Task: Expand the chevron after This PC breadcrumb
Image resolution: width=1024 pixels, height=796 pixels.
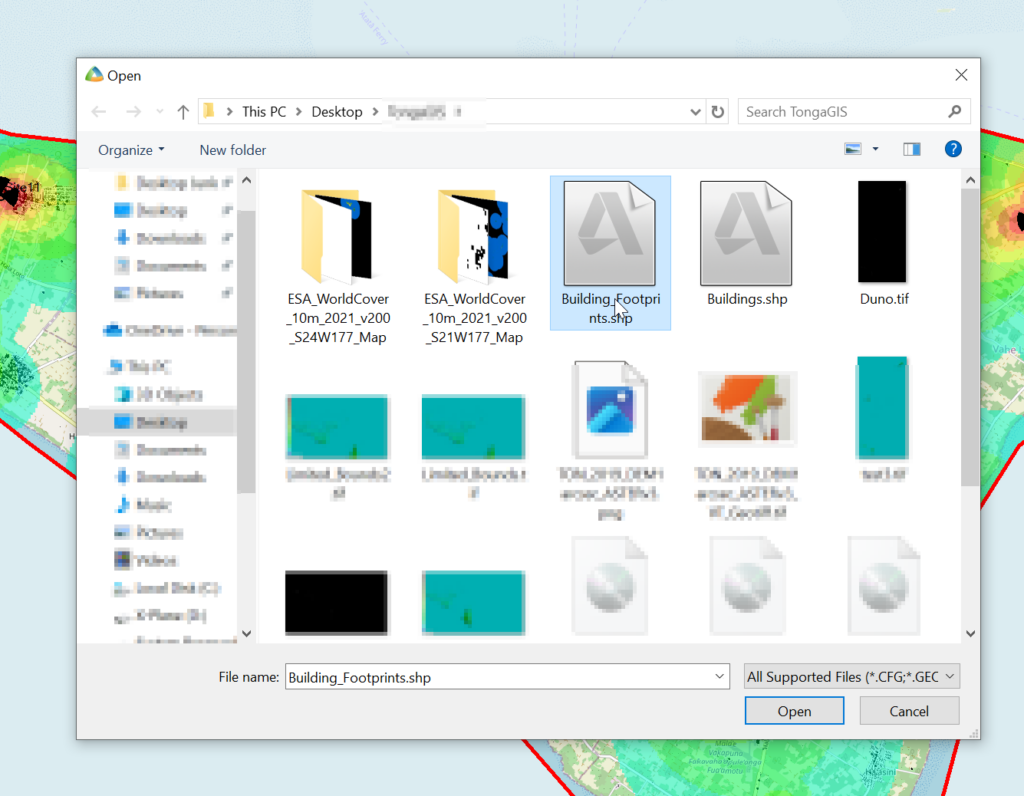Action: pos(298,112)
